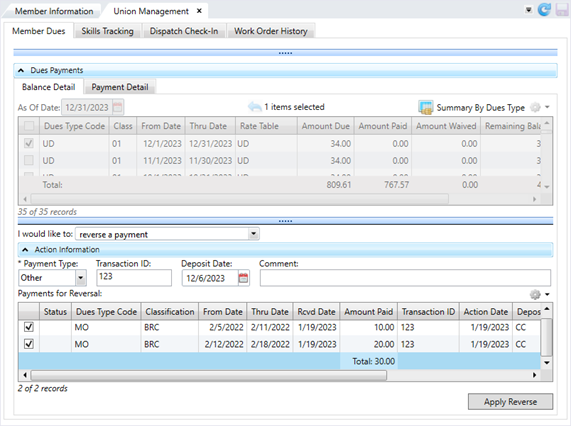Open the As Of Date calendar picker
This screenshot has height=426, width=571.
point(118,107)
